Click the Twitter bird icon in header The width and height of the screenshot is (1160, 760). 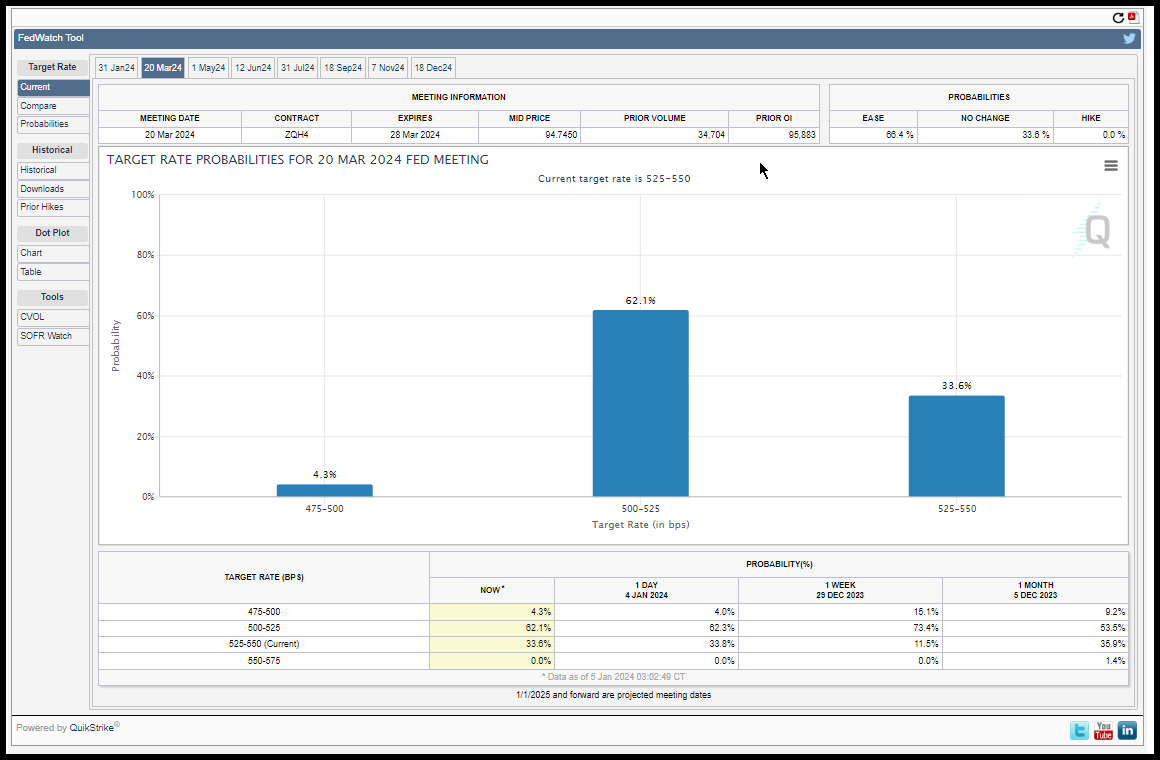[1129, 38]
